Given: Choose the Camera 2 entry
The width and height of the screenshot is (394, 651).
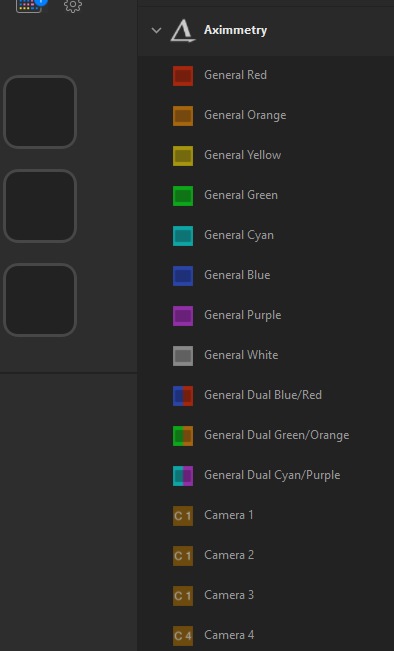Looking at the screenshot, I should [266, 556].
